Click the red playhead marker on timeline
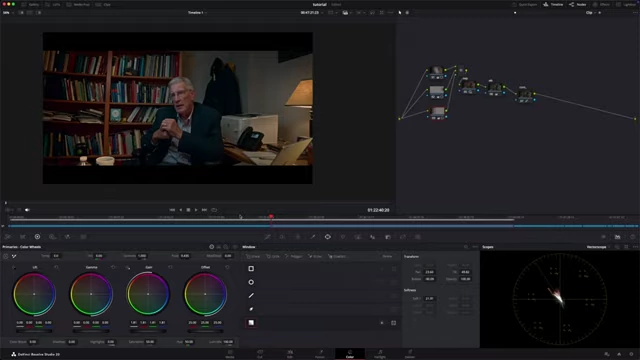 (271, 217)
